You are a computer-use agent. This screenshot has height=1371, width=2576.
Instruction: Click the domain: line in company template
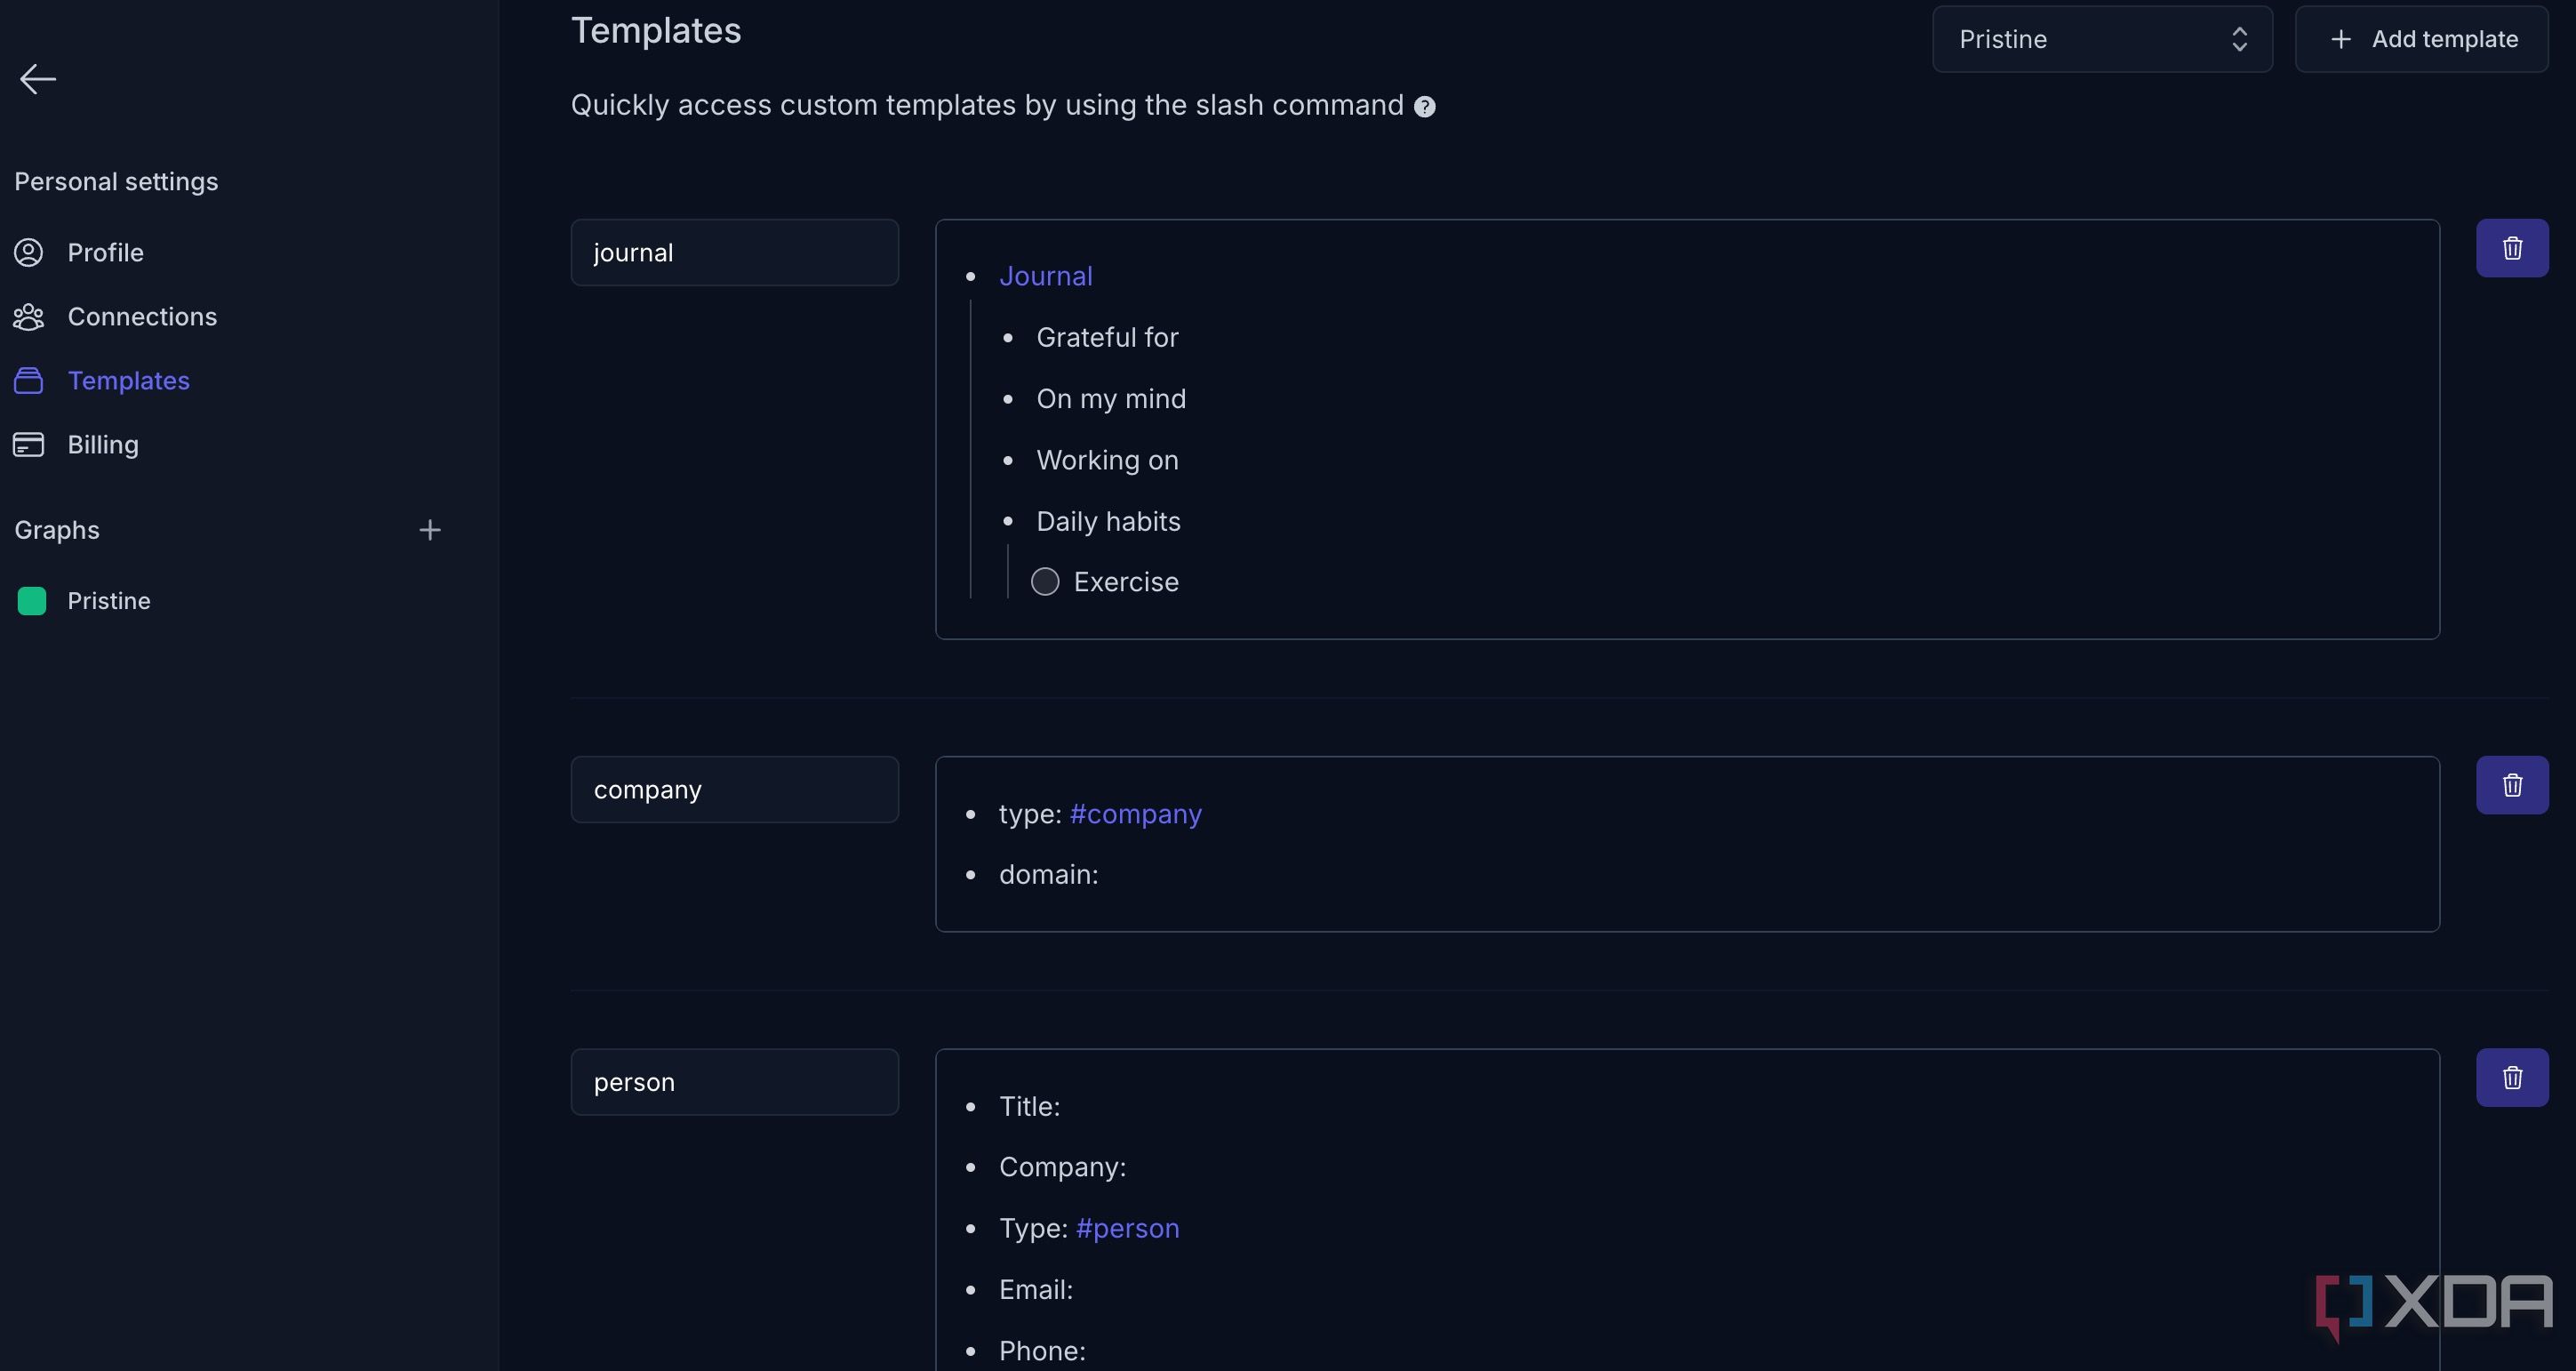click(x=1048, y=875)
